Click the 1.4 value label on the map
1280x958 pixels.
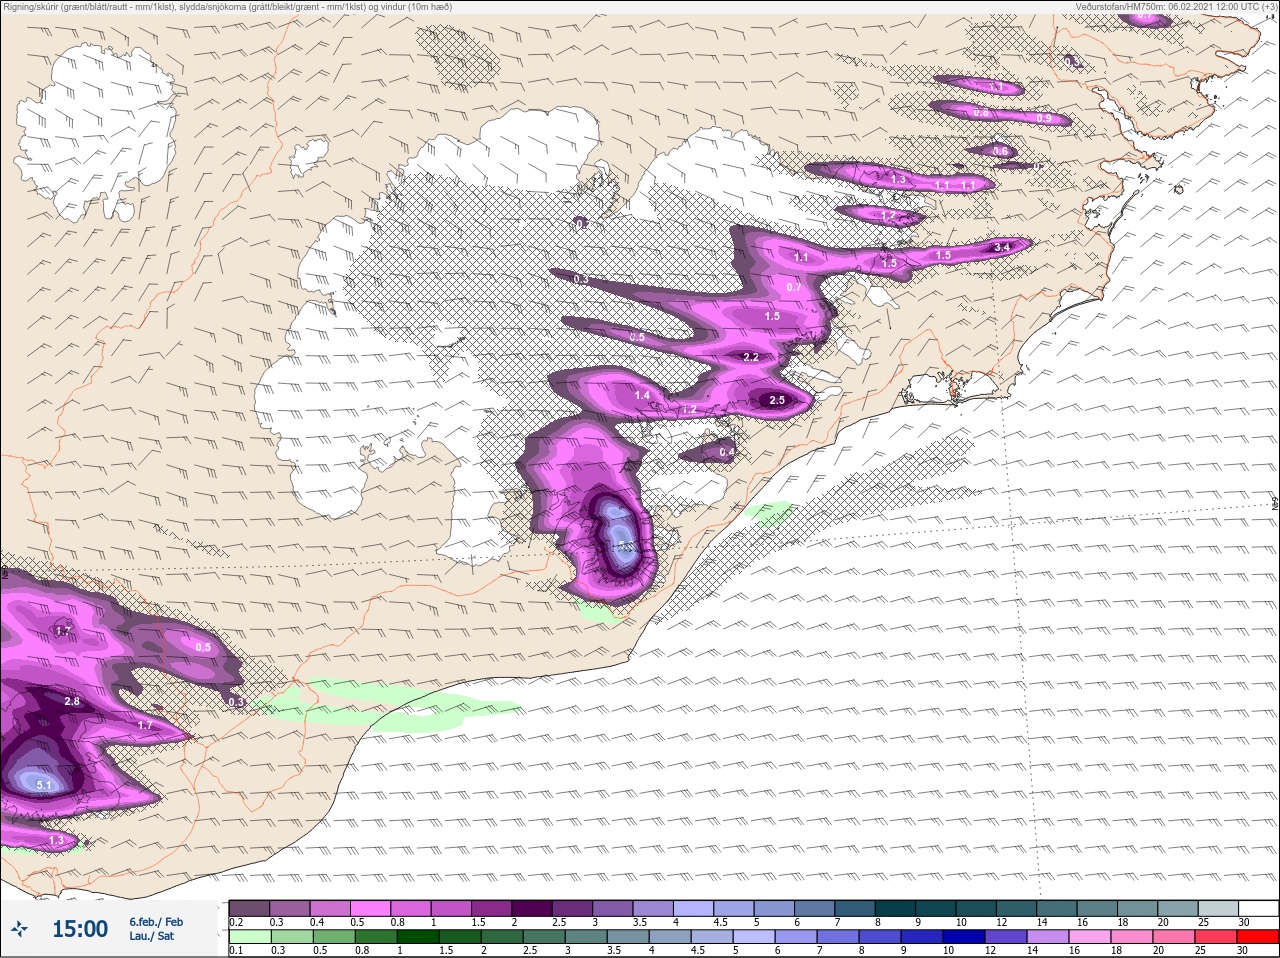(642, 396)
